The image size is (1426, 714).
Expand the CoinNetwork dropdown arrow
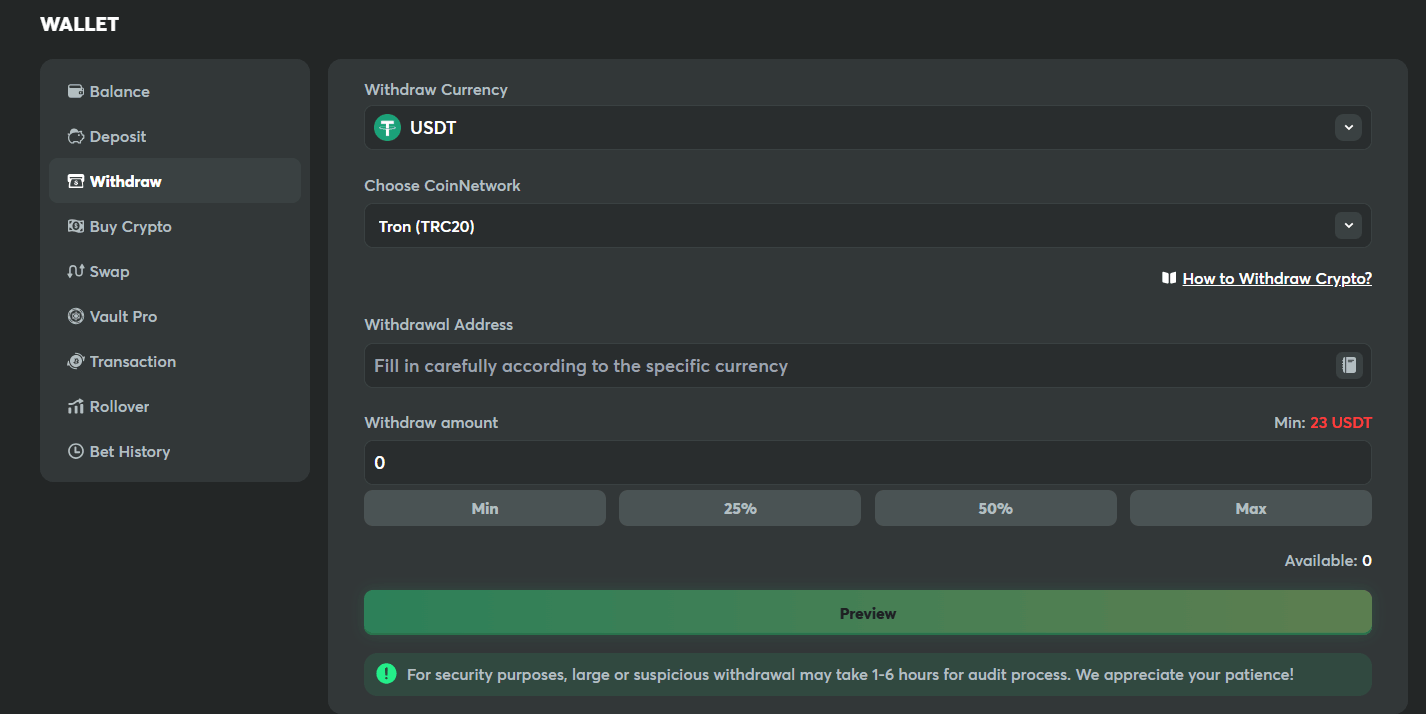click(x=1348, y=226)
